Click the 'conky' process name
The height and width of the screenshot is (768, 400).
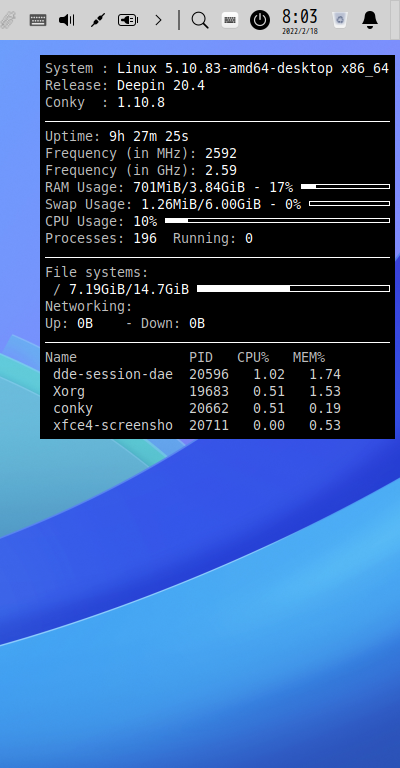coord(72,408)
